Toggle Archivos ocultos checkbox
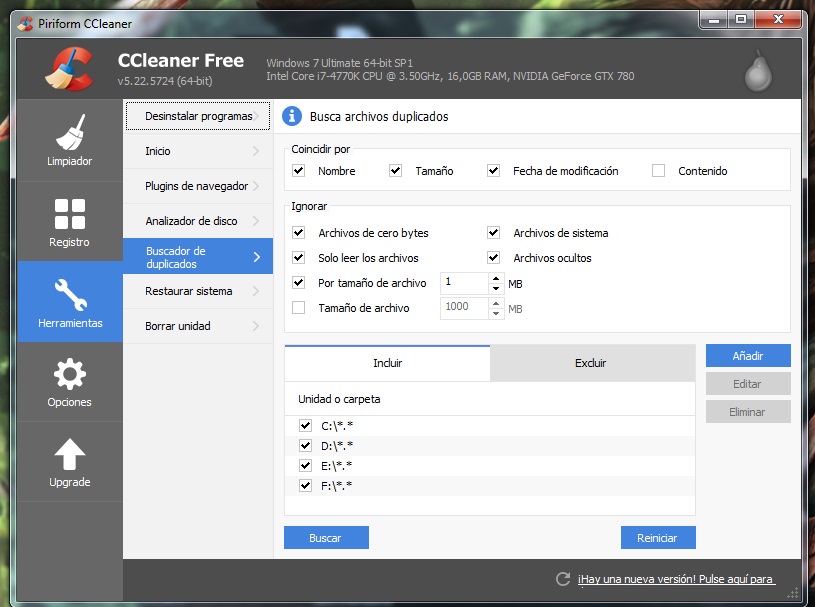 coord(493,257)
